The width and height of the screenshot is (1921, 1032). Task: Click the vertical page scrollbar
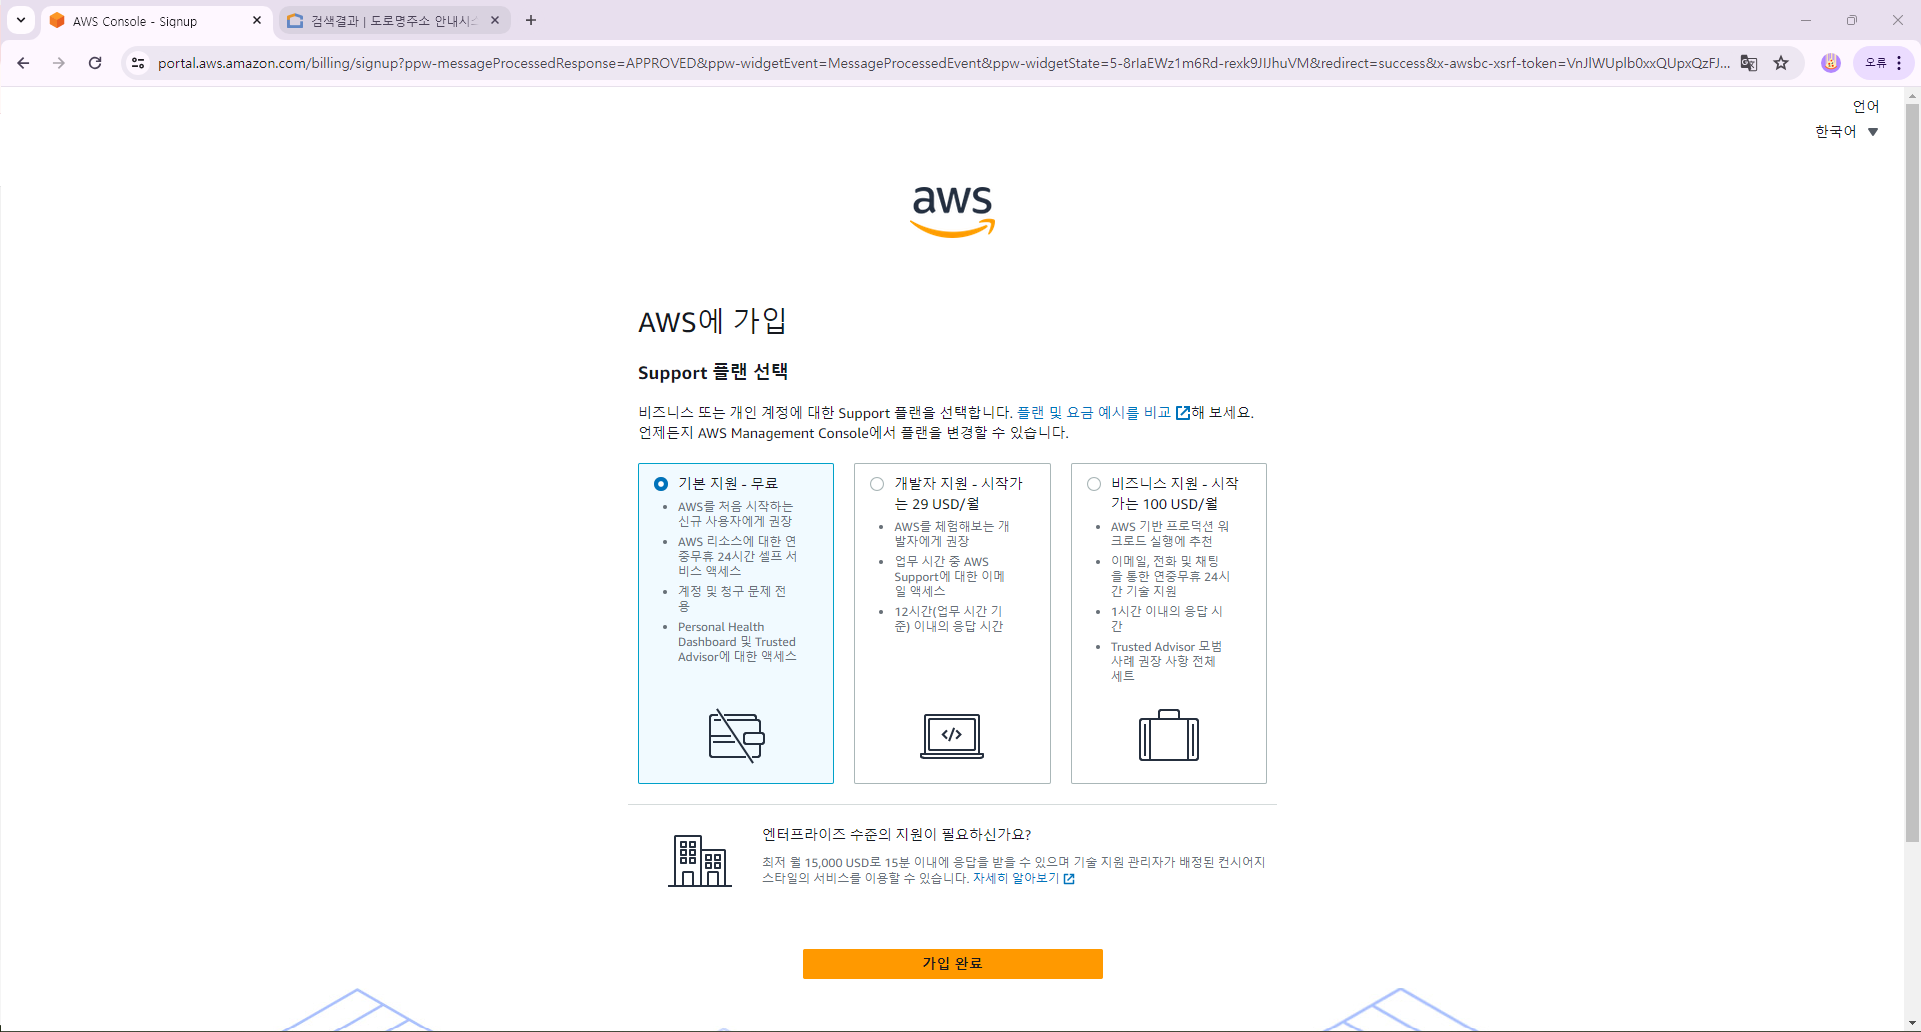tap(1912, 474)
